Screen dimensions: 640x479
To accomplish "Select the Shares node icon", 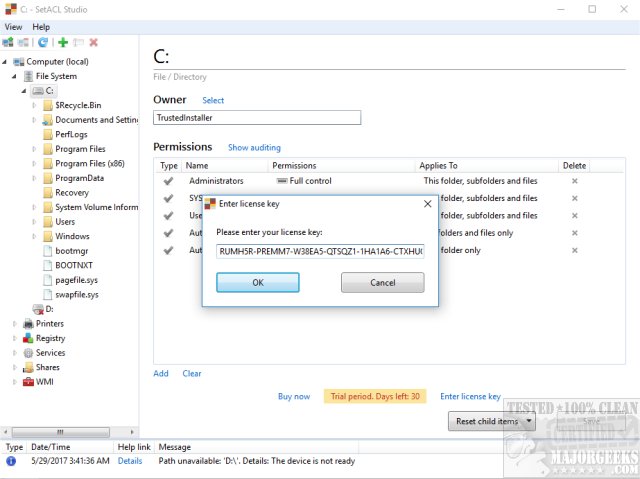I will point(28,368).
